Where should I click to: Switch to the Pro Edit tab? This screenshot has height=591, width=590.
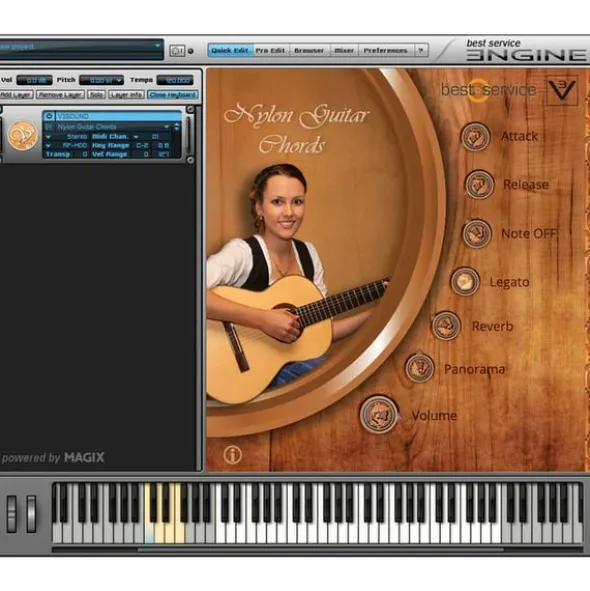coord(270,50)
